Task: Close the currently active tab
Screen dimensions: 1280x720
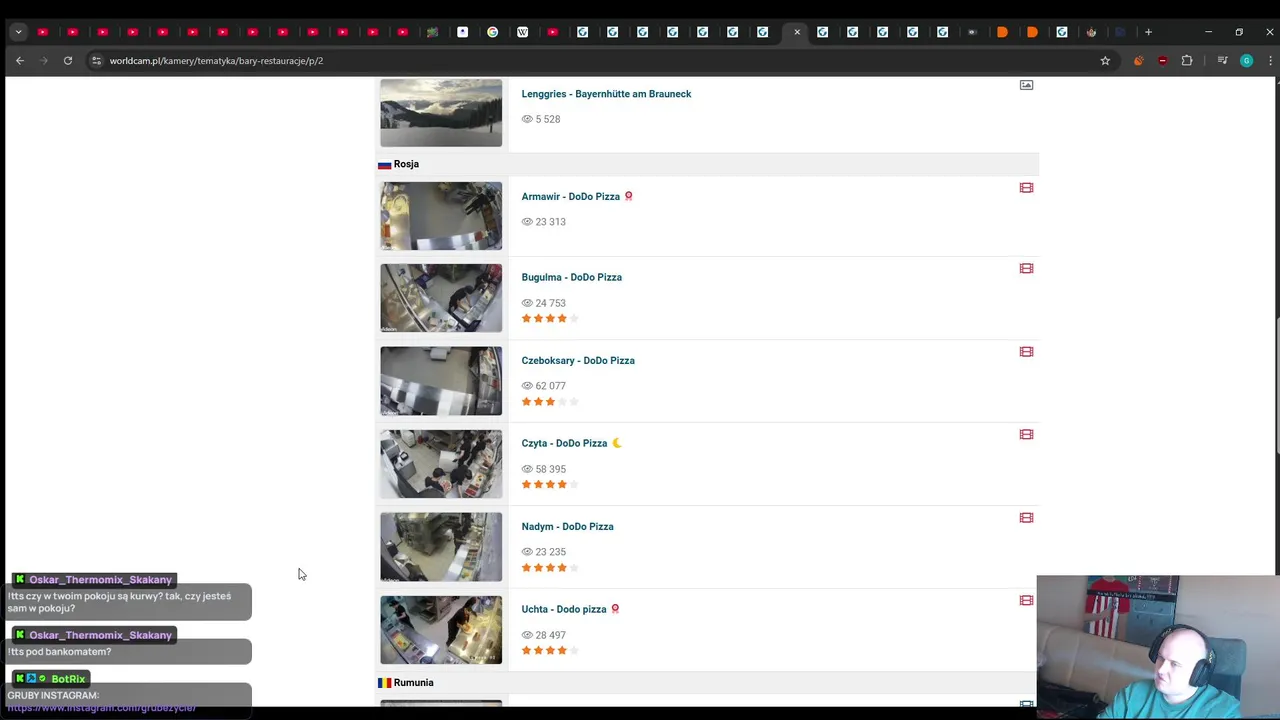Action: coord(797,32)
